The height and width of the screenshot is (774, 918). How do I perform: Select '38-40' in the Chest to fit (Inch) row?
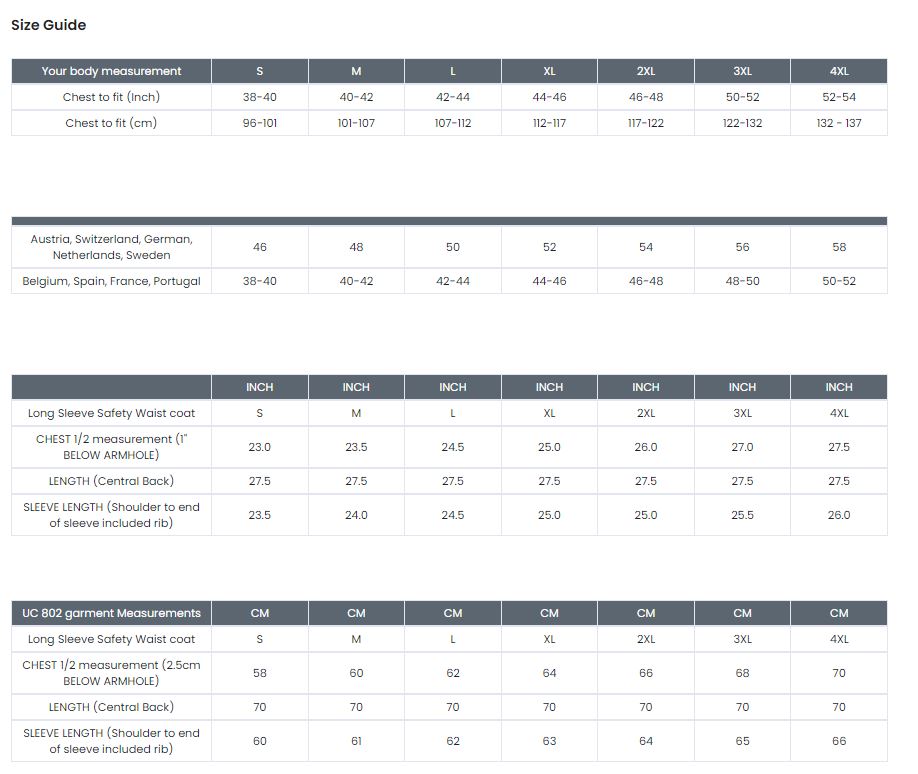pyautogui.click(x=260, y=97)
